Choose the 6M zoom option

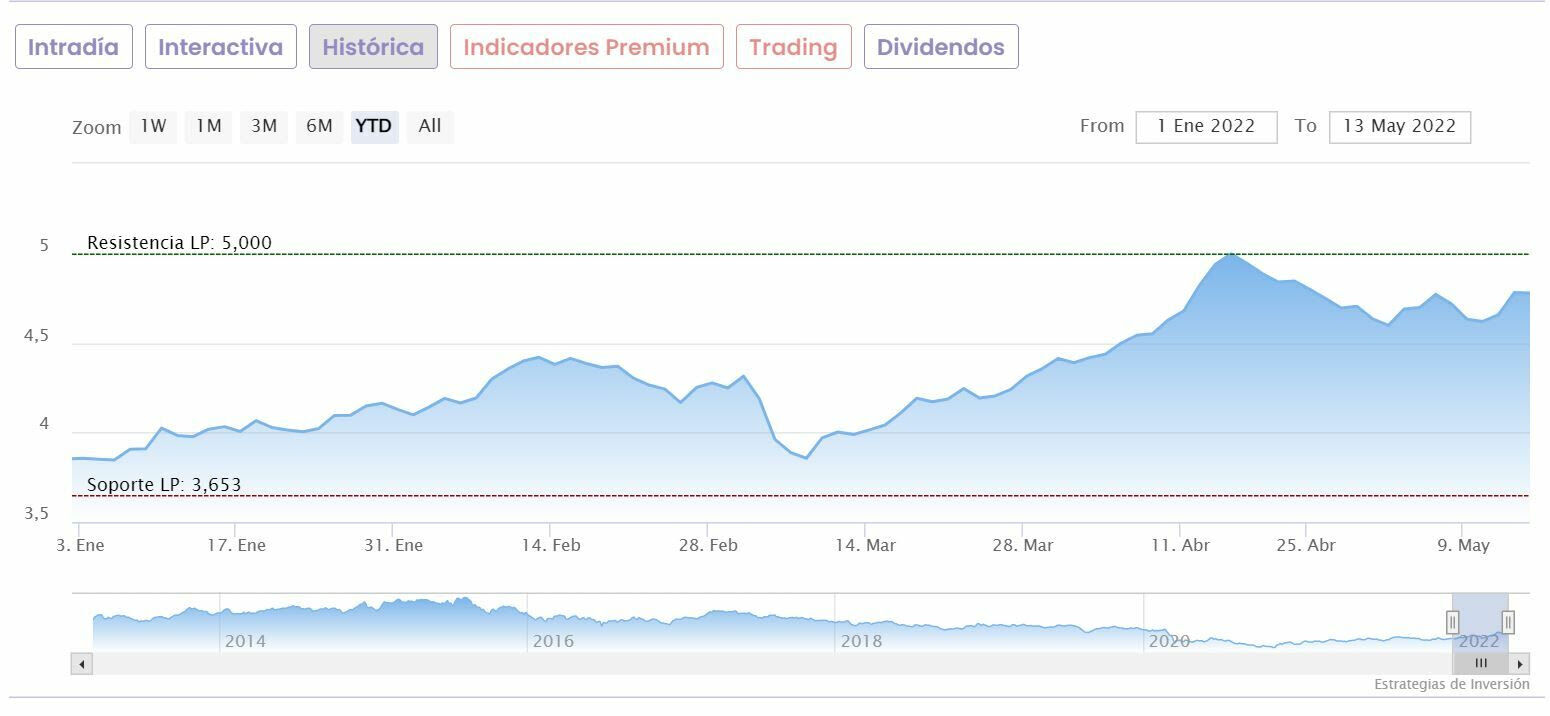click(319, 126)
